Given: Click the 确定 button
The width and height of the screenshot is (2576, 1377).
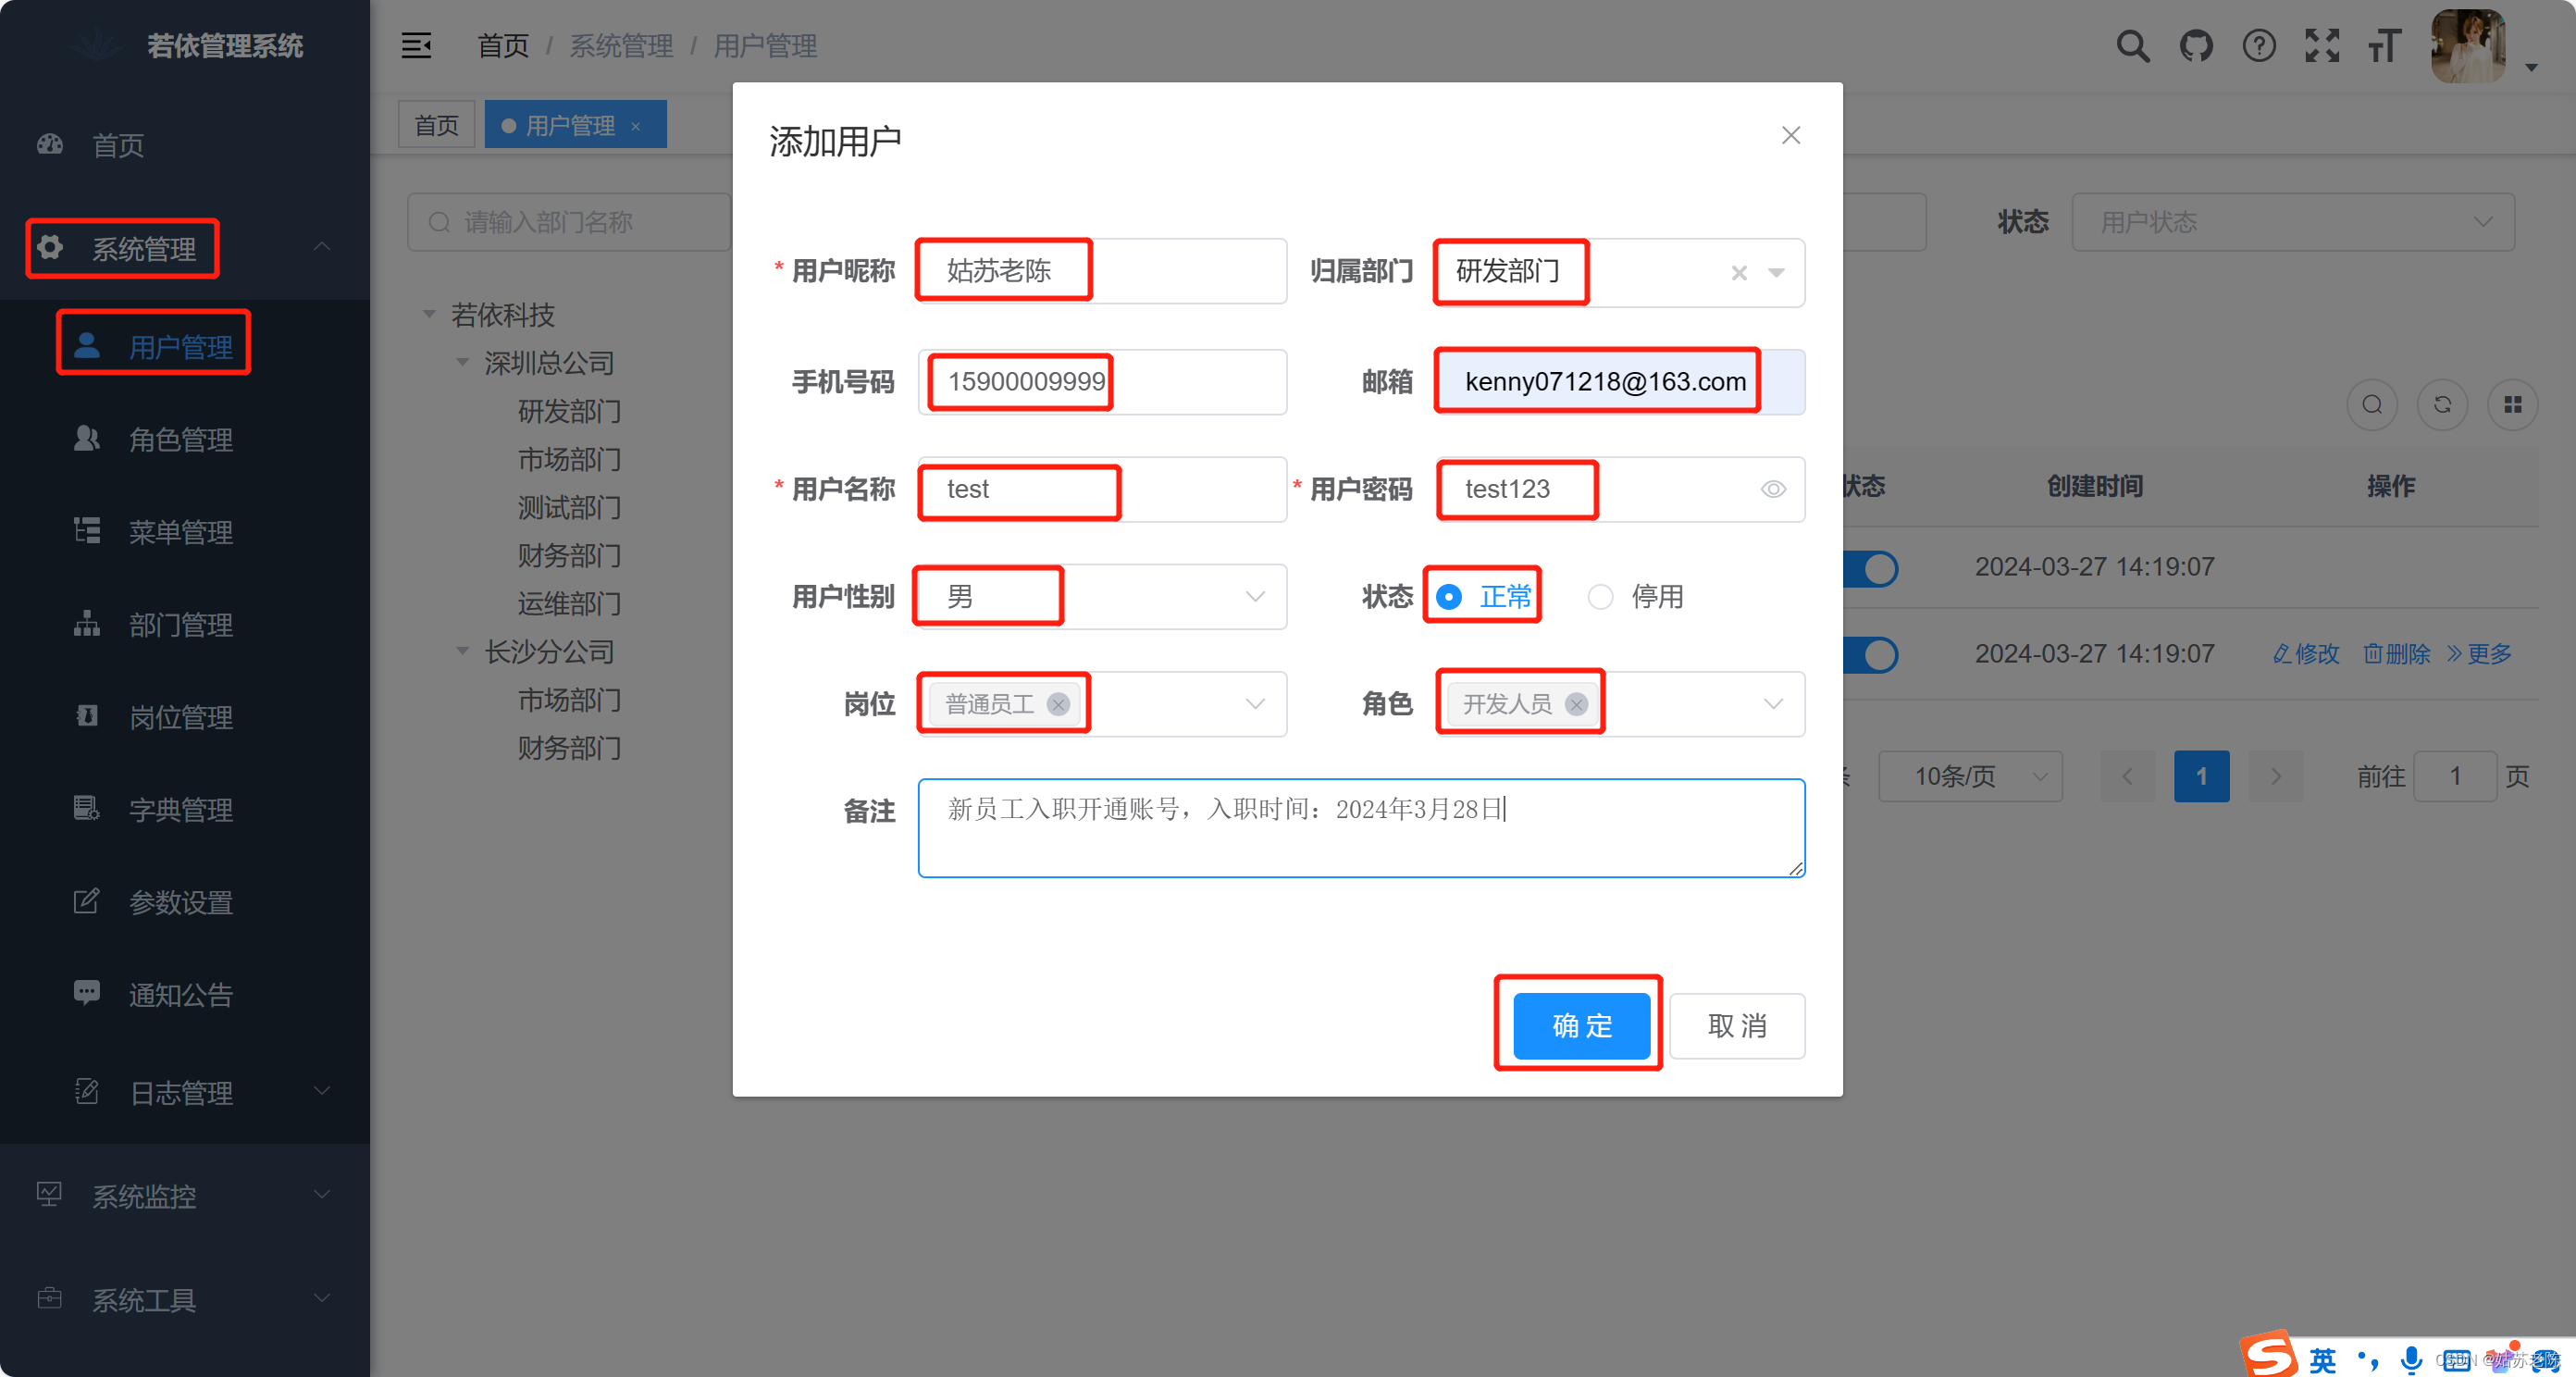Looking at the screenshot, I should coord(1581,1026).
